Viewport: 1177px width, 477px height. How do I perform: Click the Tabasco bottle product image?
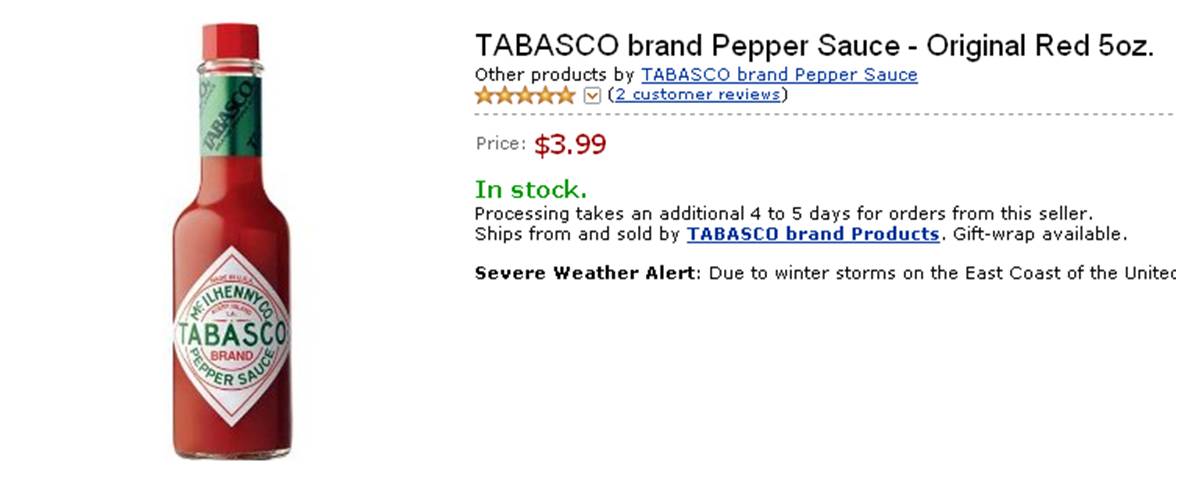[x=232, y=260]
